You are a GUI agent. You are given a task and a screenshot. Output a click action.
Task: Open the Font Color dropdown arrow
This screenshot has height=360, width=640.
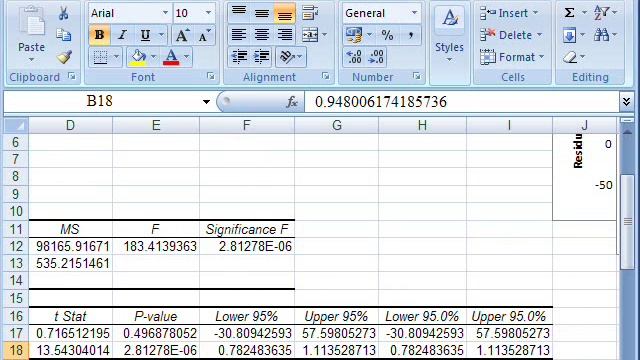[x=187, y=57]
